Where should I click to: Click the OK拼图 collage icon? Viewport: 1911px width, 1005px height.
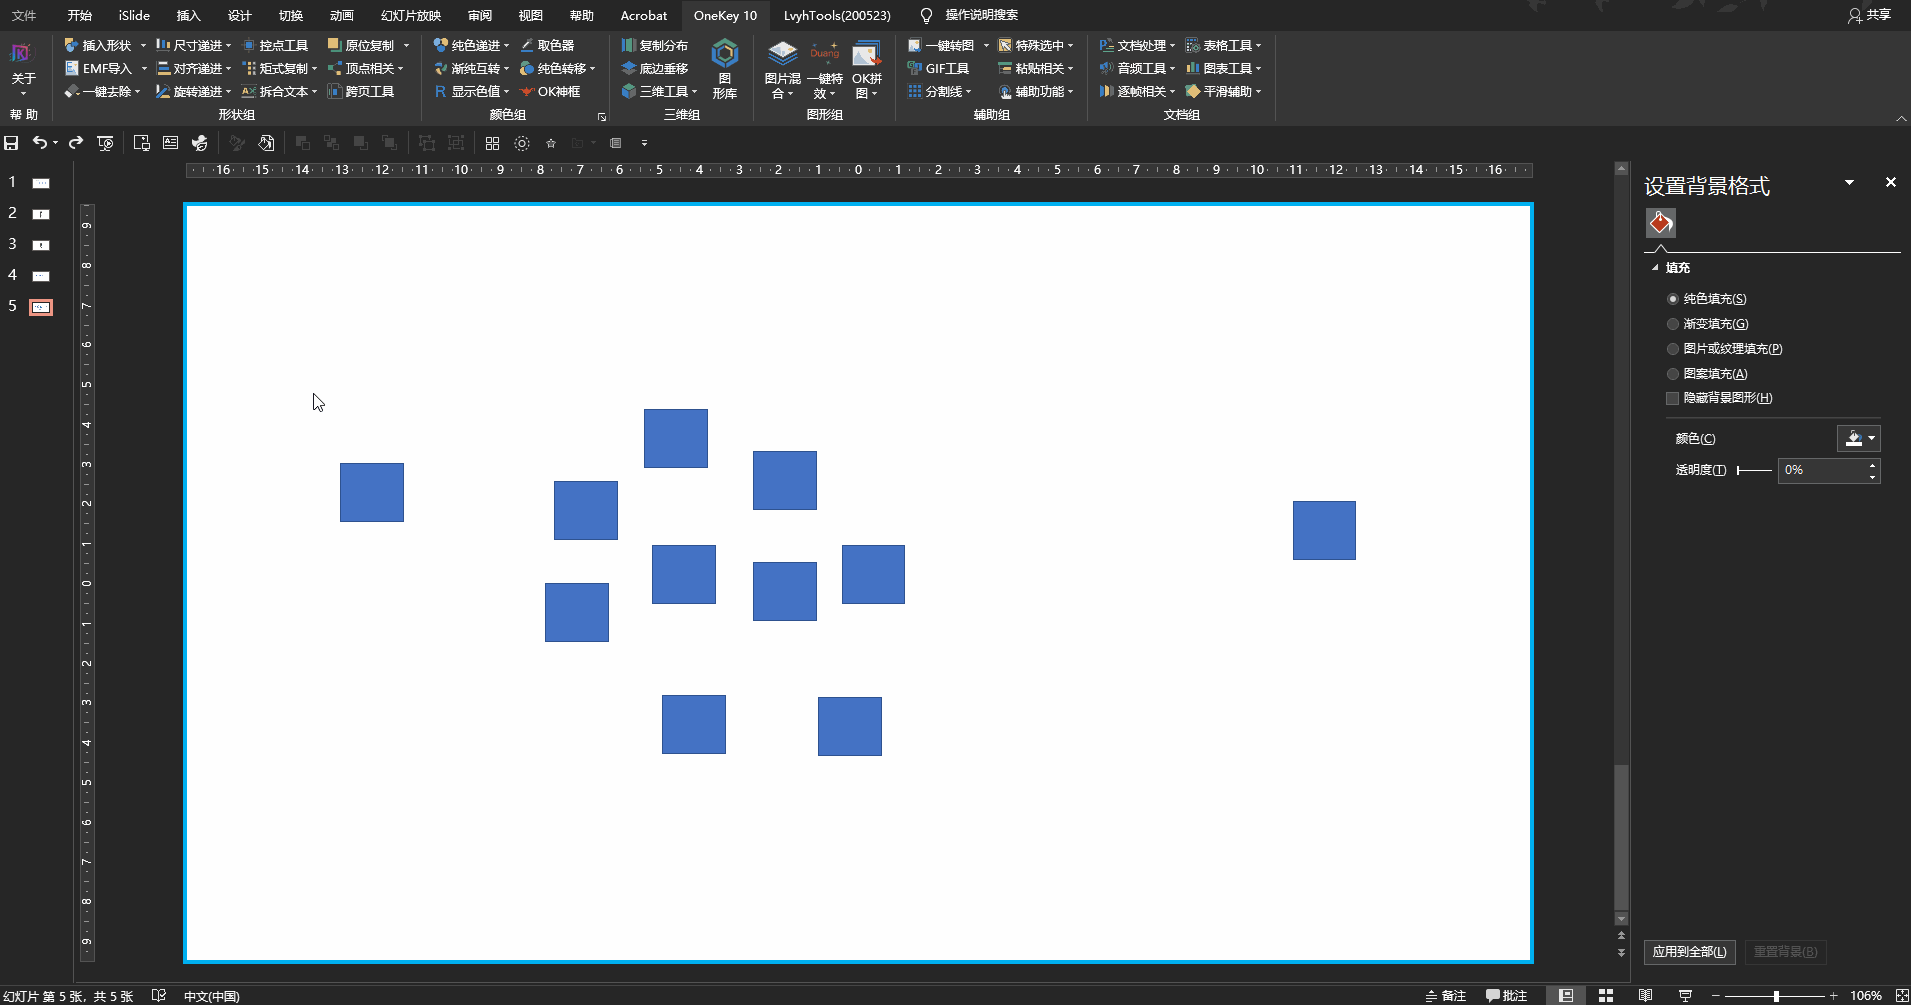coord(867,69)
